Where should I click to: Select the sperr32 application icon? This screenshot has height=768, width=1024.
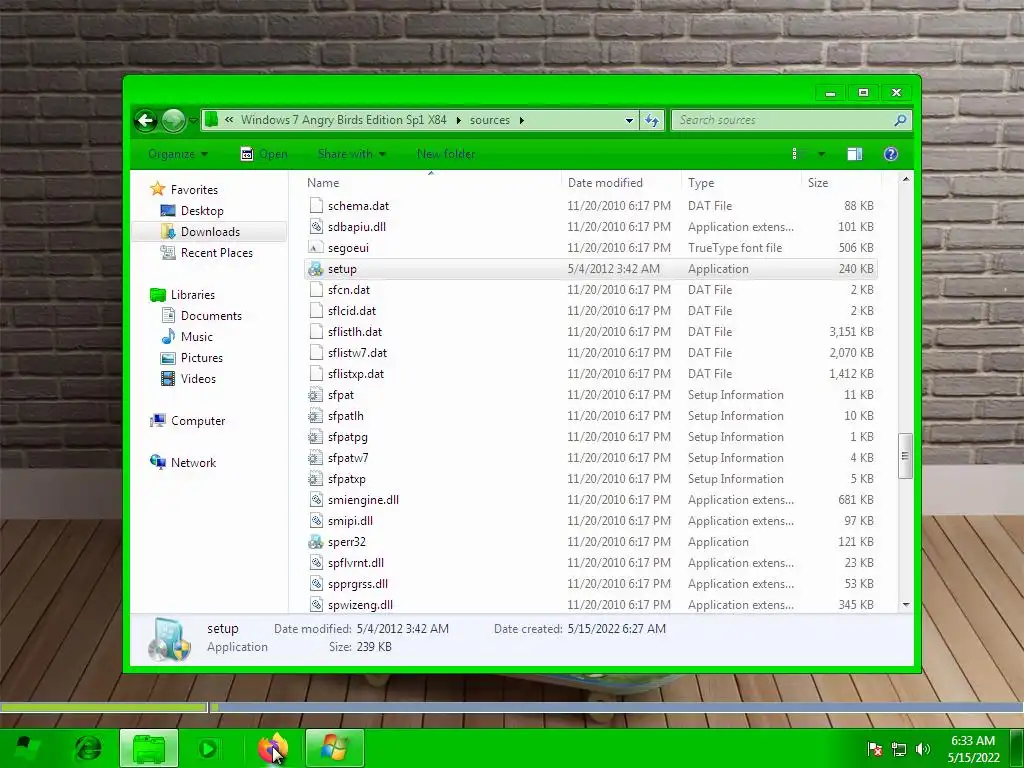316,542
